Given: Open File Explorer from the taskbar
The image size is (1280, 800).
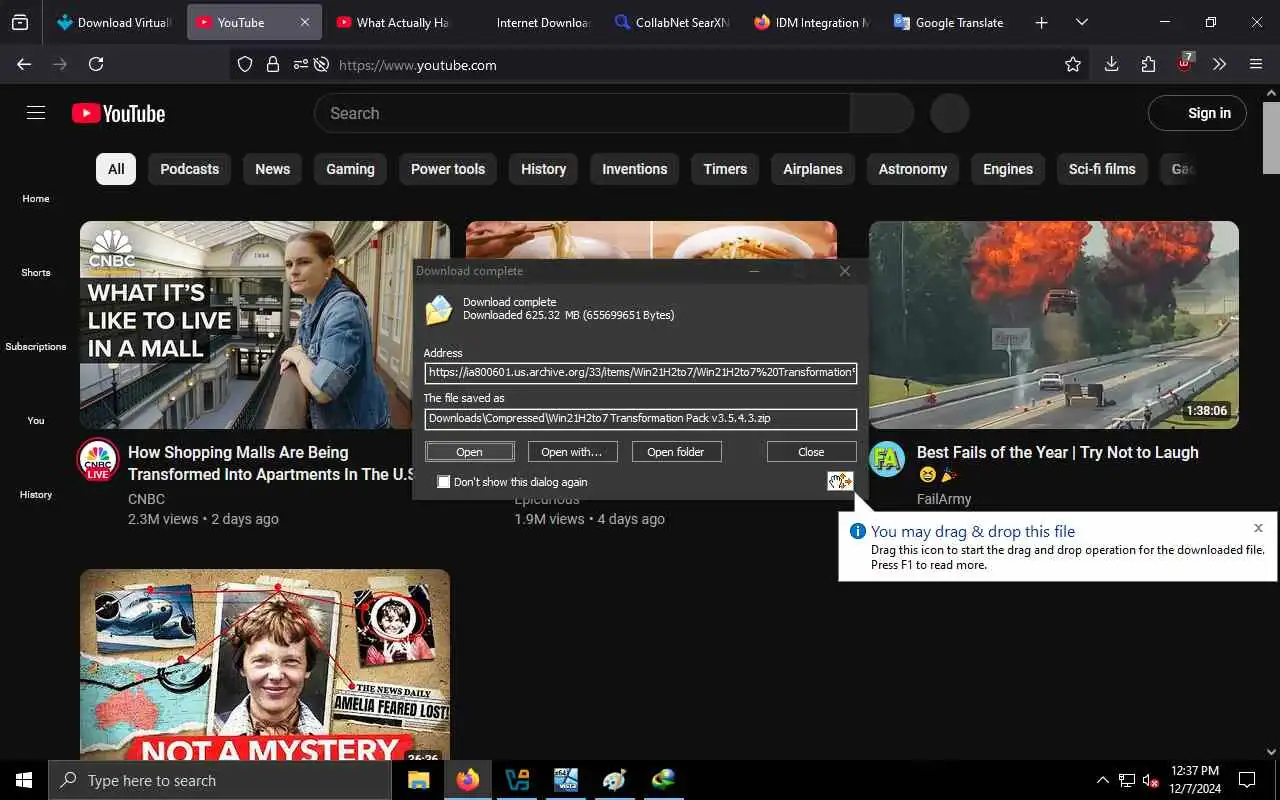Looking at the screenshot, I should pyautogui.click(x=419, y=780).
